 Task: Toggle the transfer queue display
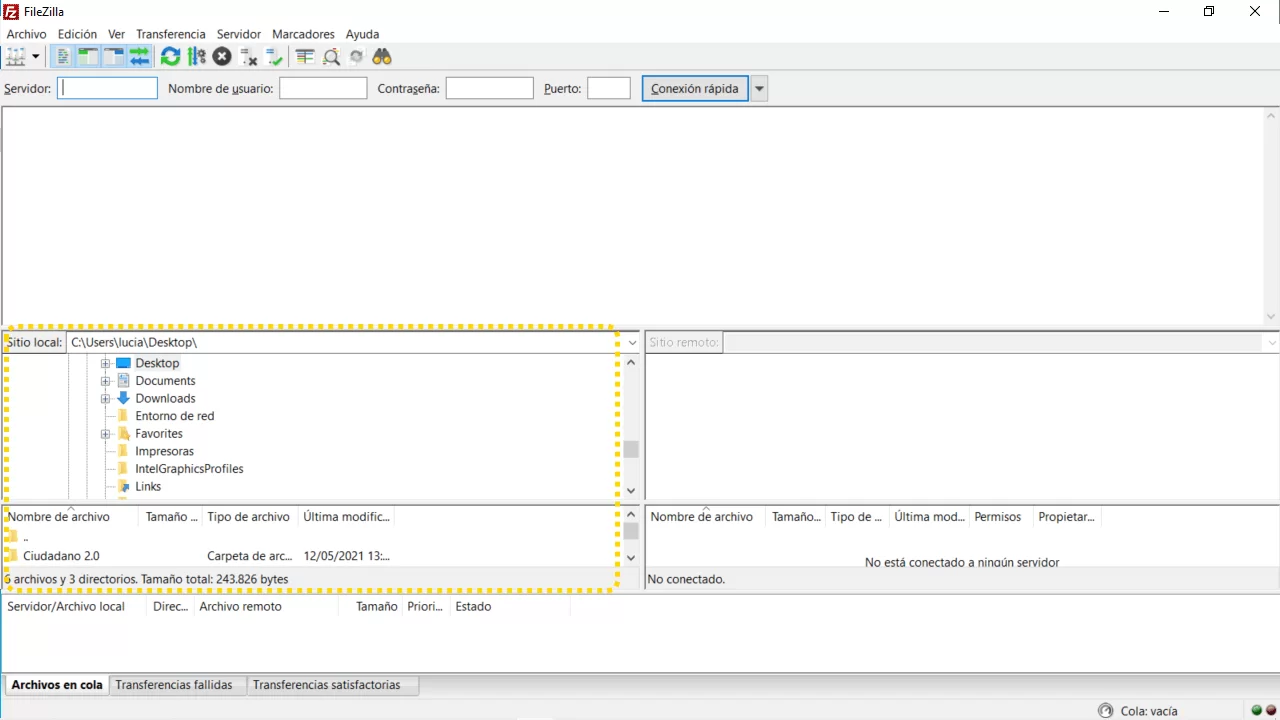139,57
